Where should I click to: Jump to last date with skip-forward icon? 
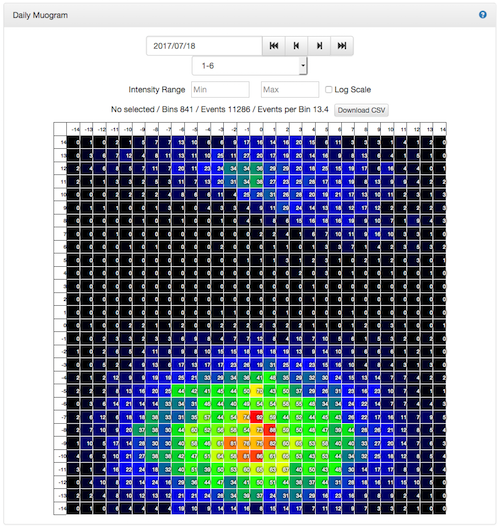pyautogui.click(x=342, y=46)
